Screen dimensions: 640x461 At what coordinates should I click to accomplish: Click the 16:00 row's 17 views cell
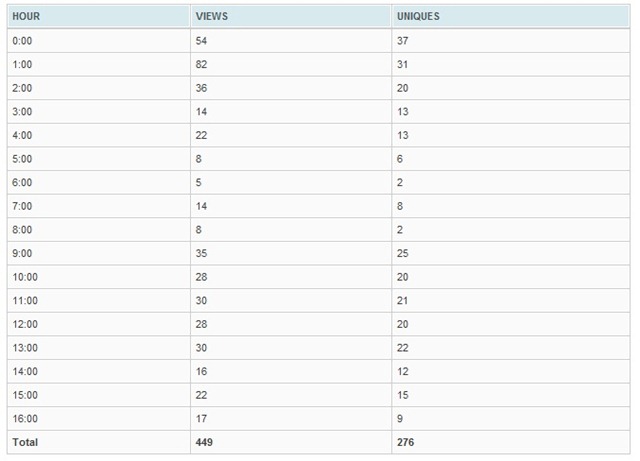coord(201,419)
